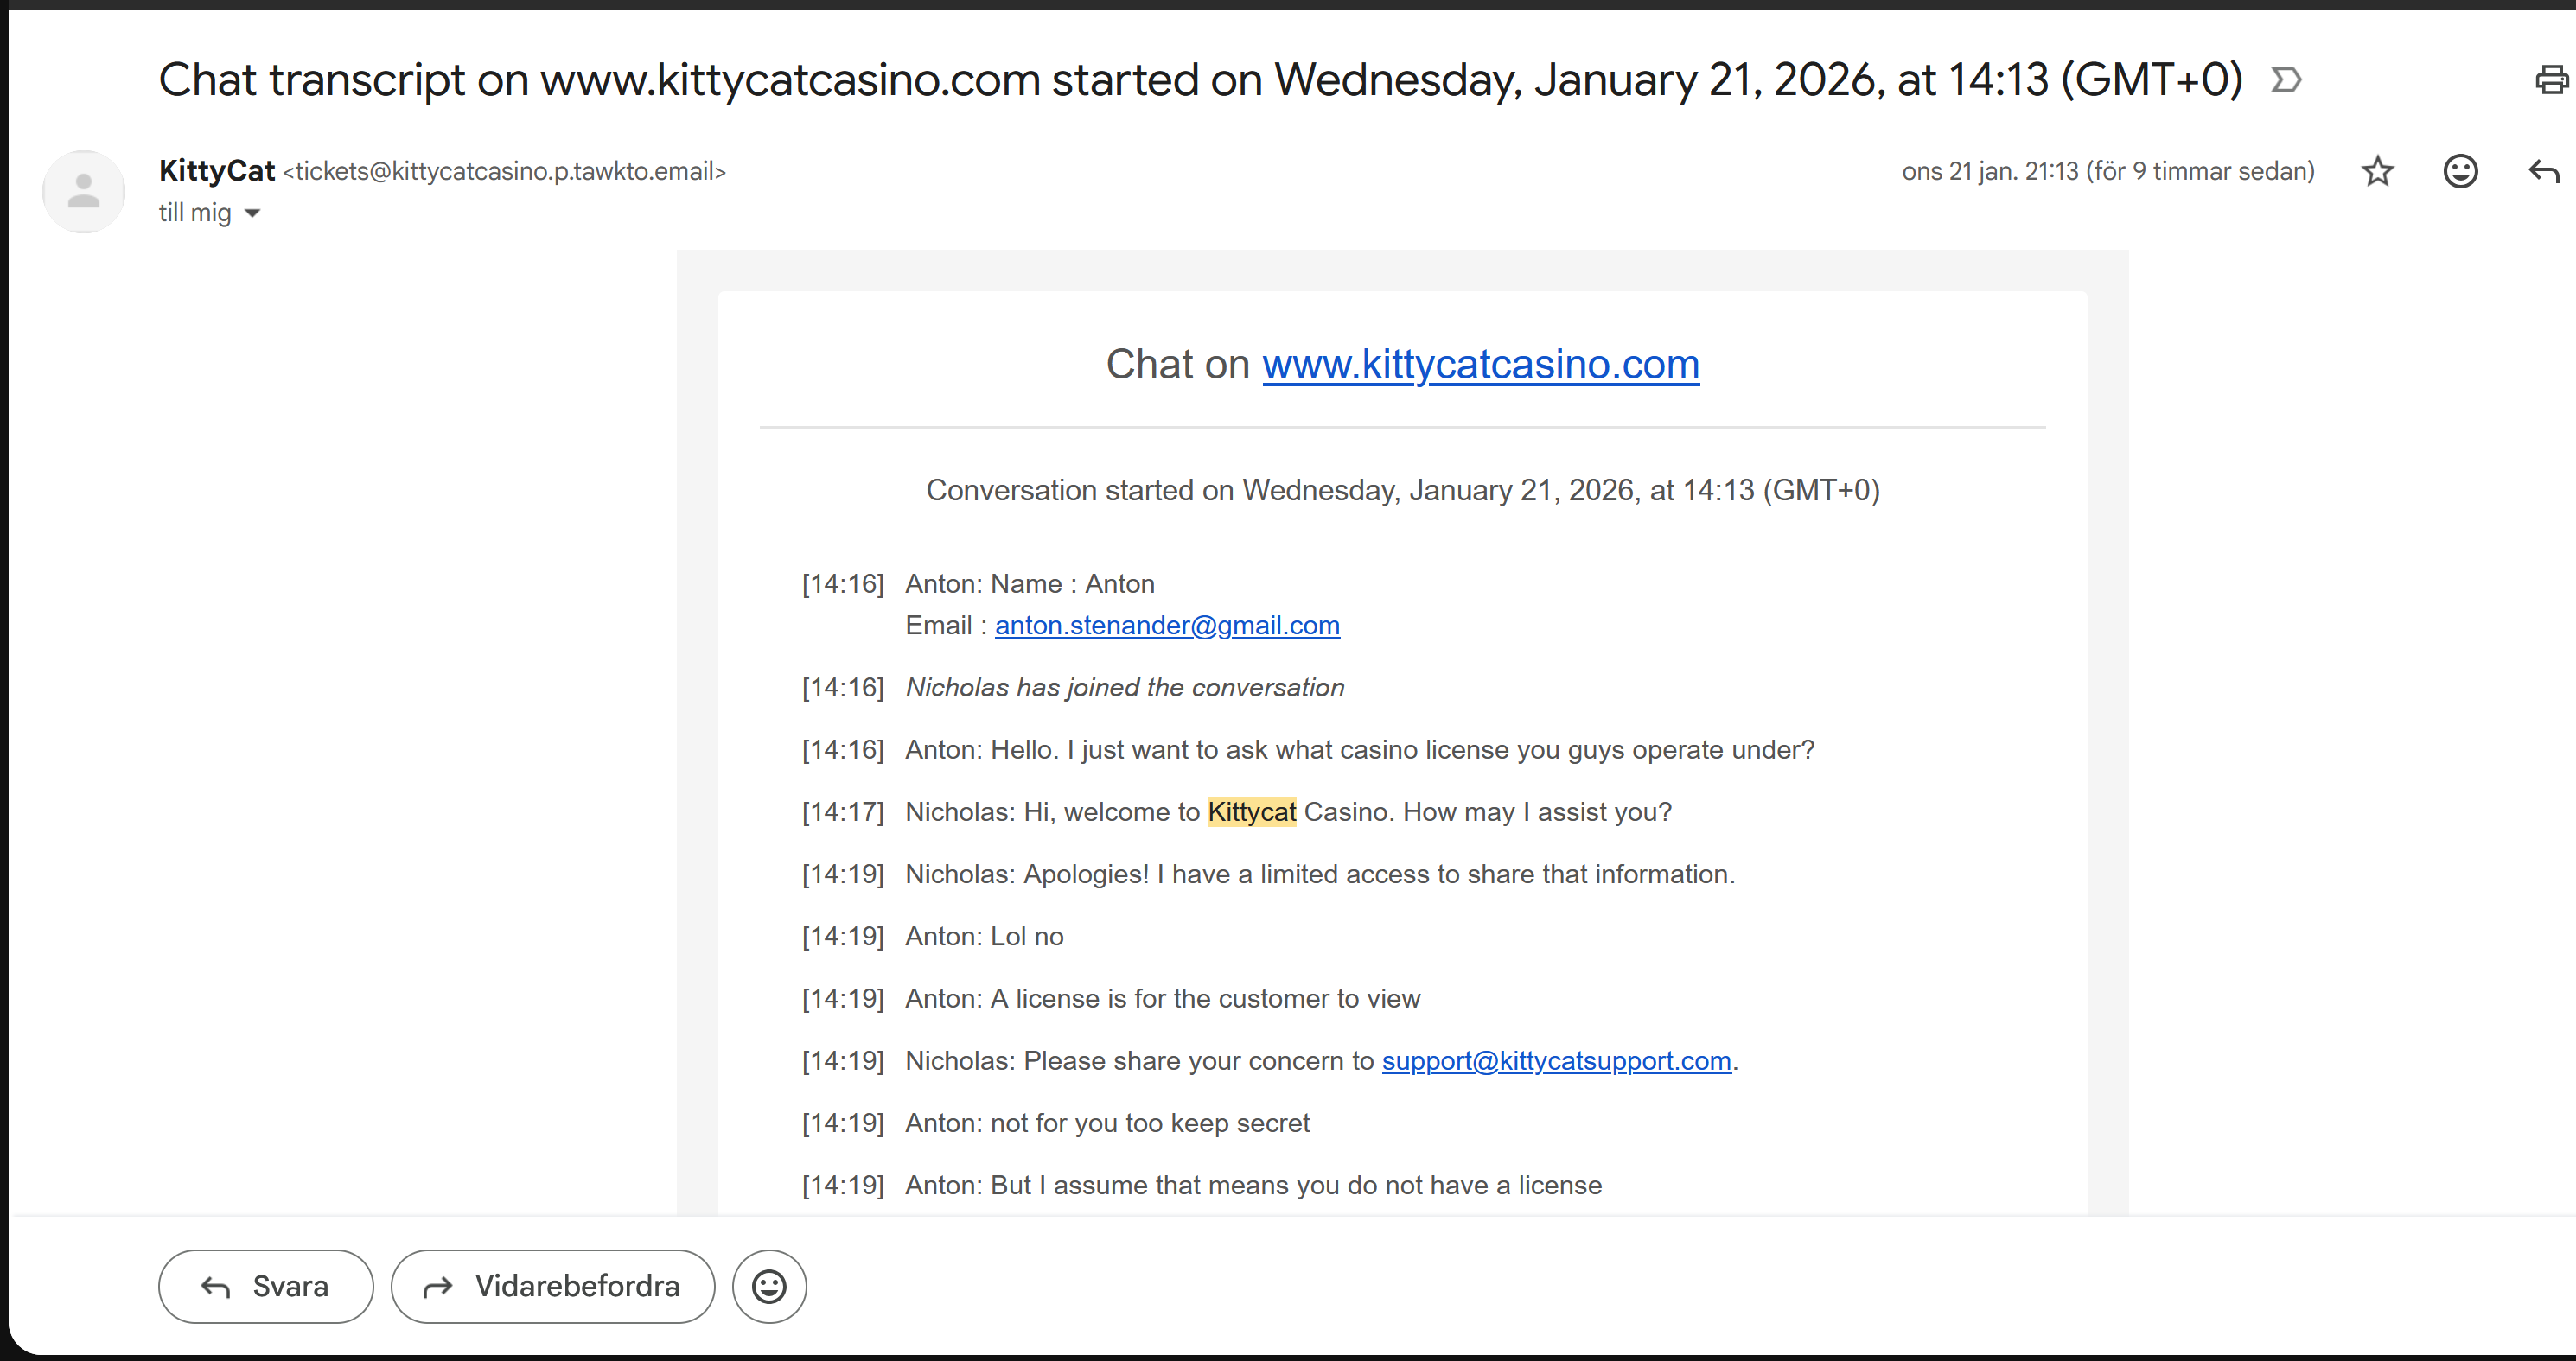Click the highlighted Kittycat search term
The image size is (2576, 1361).
pyautogui.click(x=1251, y=812)
